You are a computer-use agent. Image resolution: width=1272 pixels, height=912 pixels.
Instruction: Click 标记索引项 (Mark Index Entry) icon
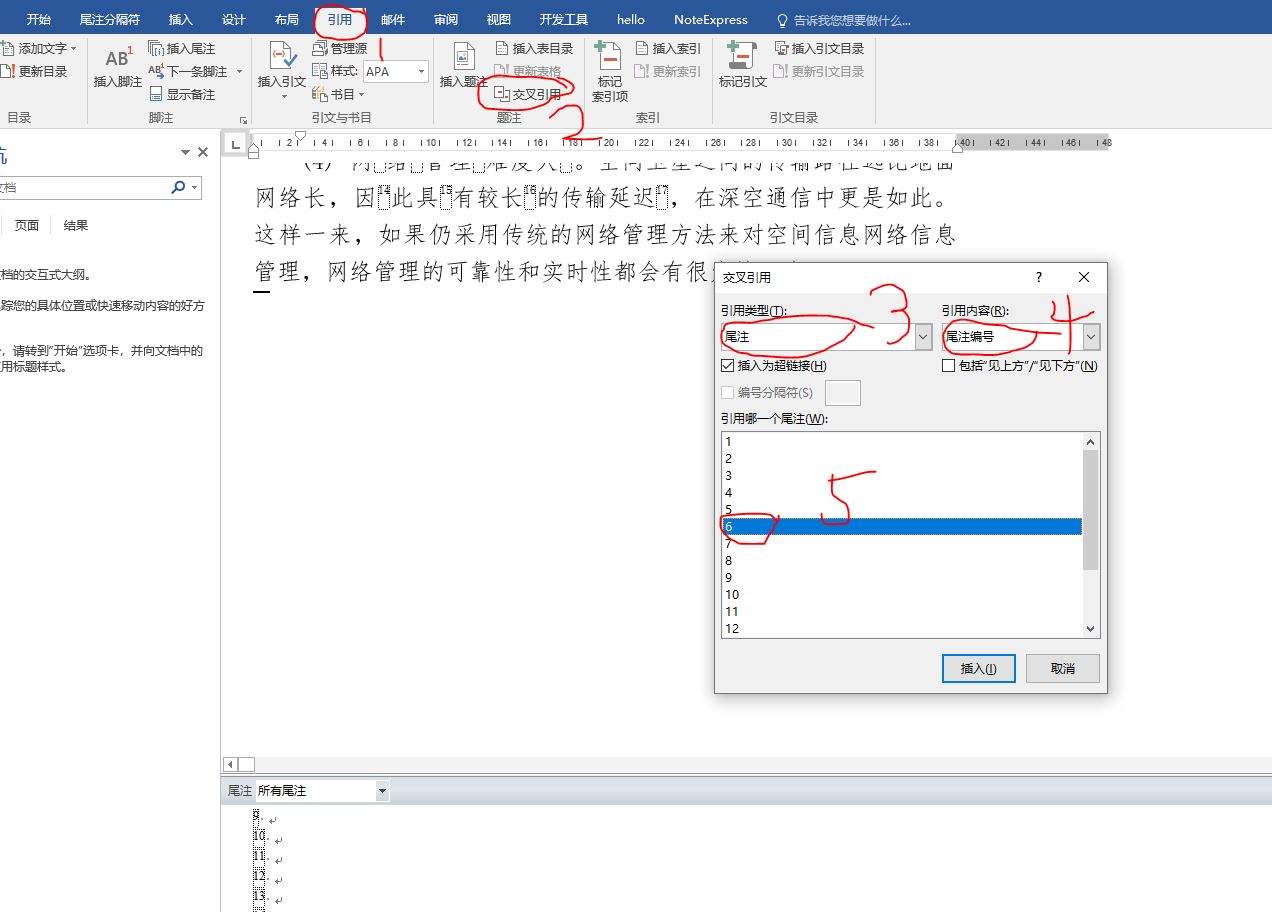pos(609,58)
